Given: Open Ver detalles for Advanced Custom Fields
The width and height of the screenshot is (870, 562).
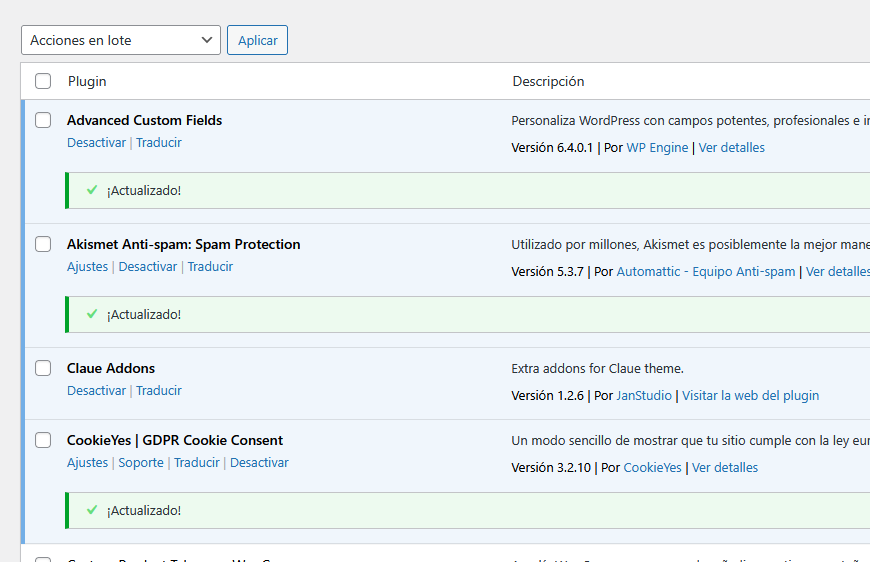Looking at the screenshot, I should 731,148.
